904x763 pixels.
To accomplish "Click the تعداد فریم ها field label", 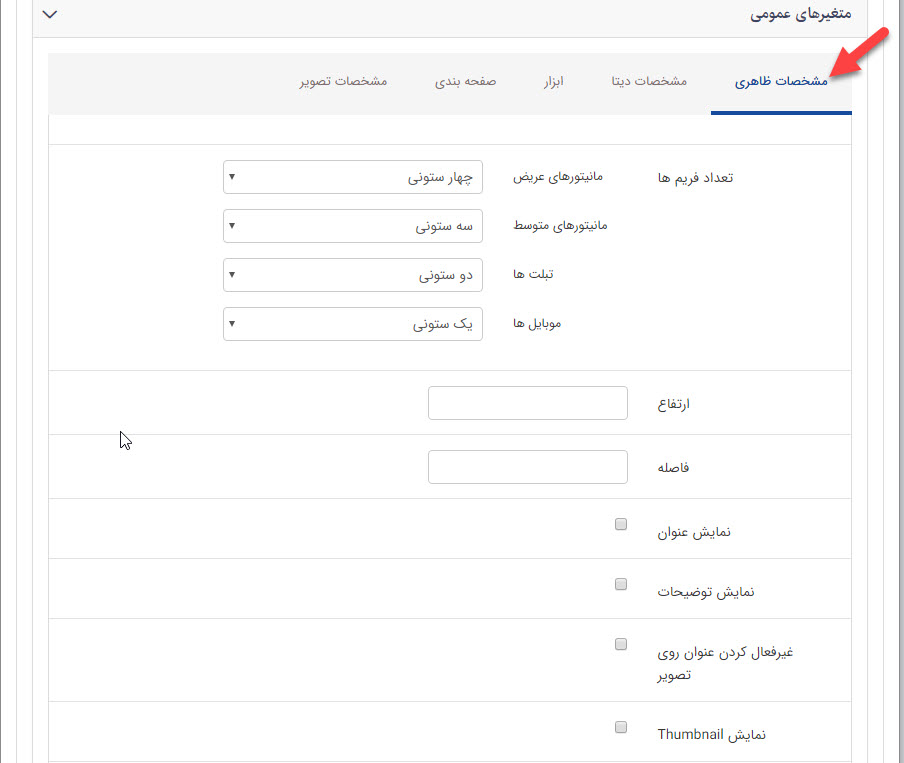I will tap(696, 176).
